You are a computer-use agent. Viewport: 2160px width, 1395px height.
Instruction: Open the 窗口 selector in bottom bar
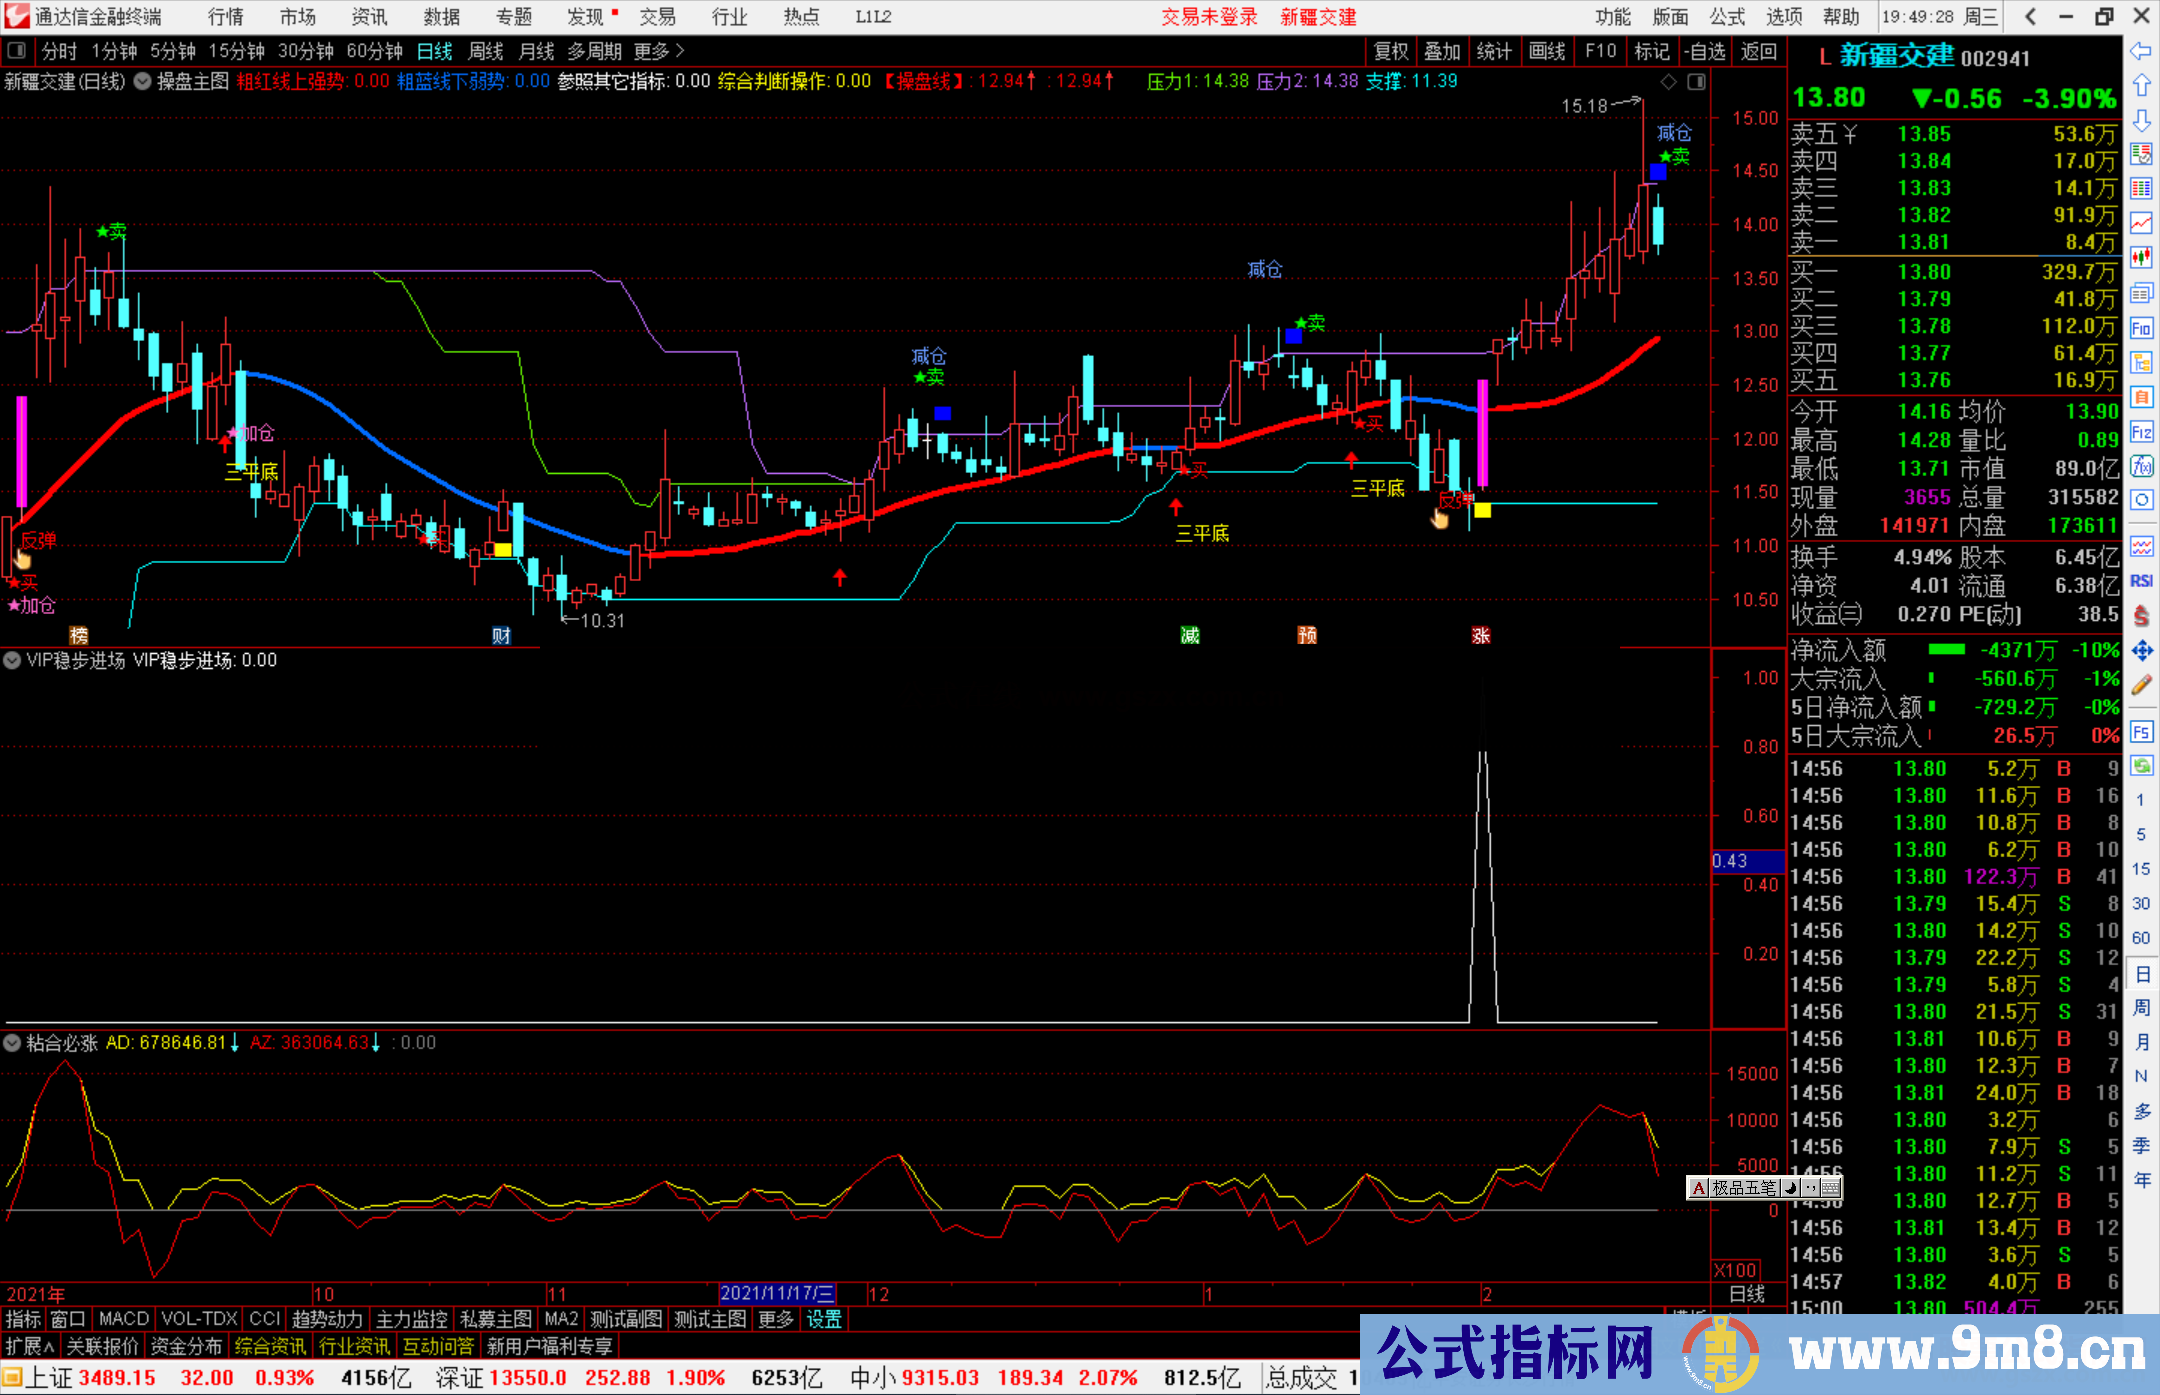tap(68, 1319)
